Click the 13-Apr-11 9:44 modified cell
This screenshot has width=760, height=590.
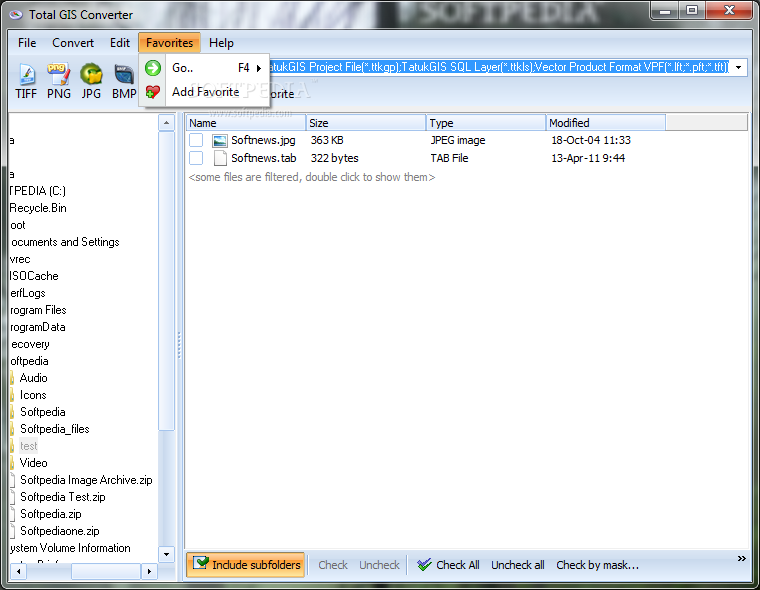588,158
